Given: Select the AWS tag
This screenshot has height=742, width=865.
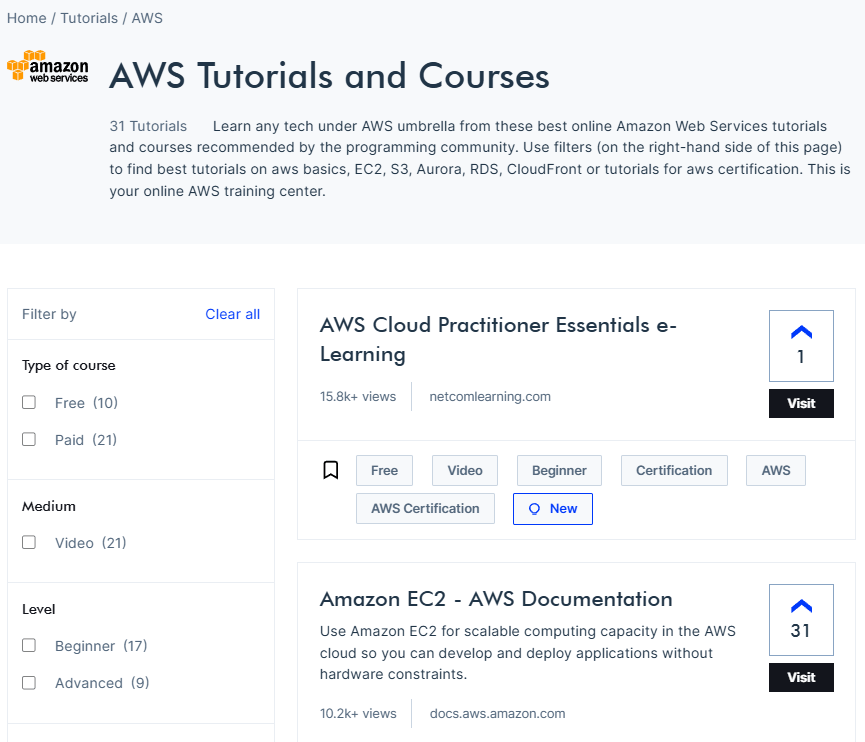Looking at the screenshot, I should (x=776, y=471).
